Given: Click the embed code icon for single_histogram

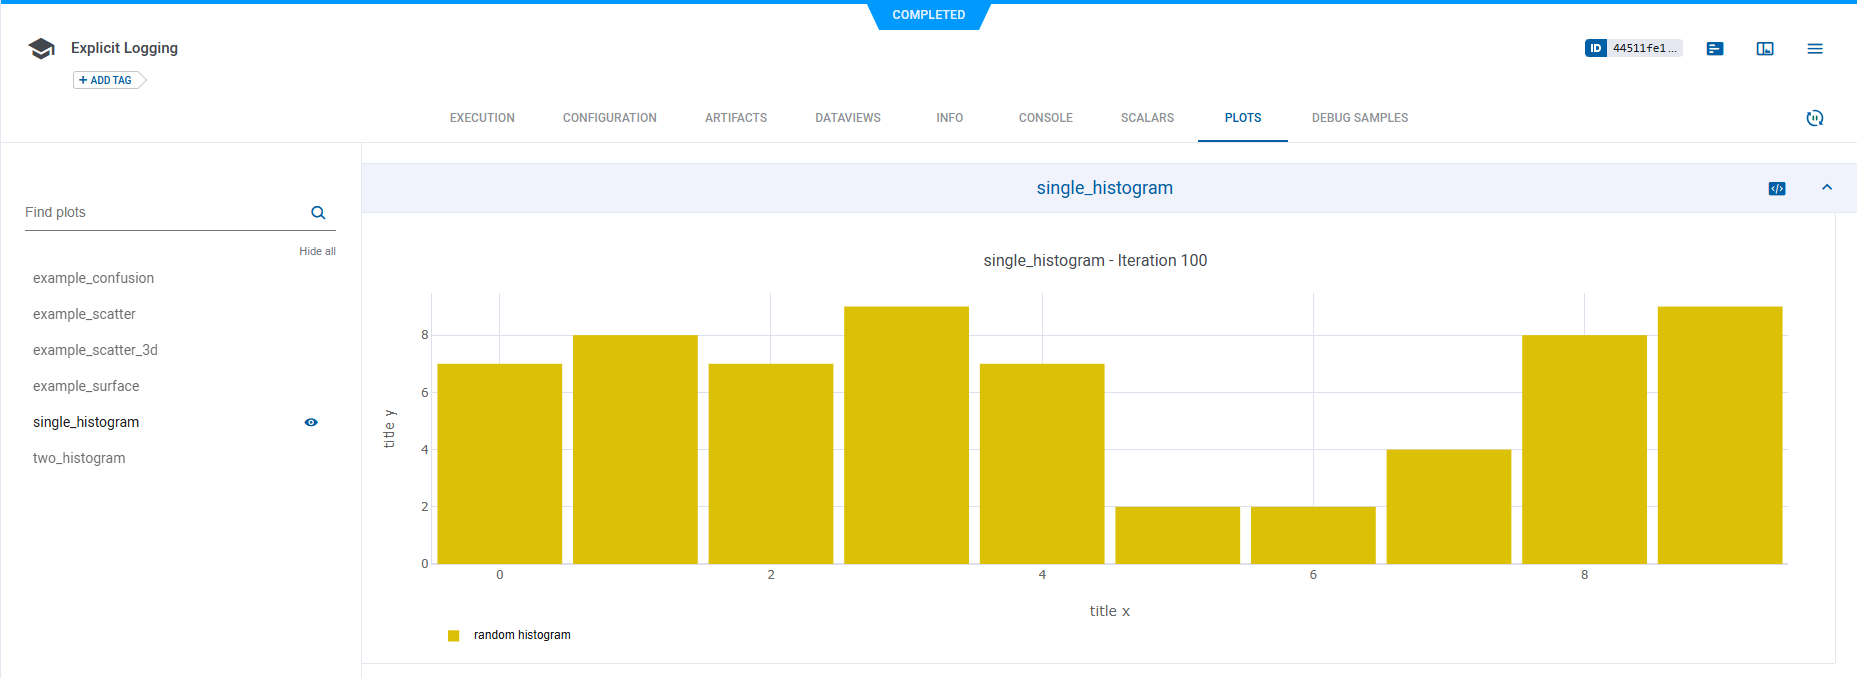Looking at the screenshot, I should (x=1777, y=188).
